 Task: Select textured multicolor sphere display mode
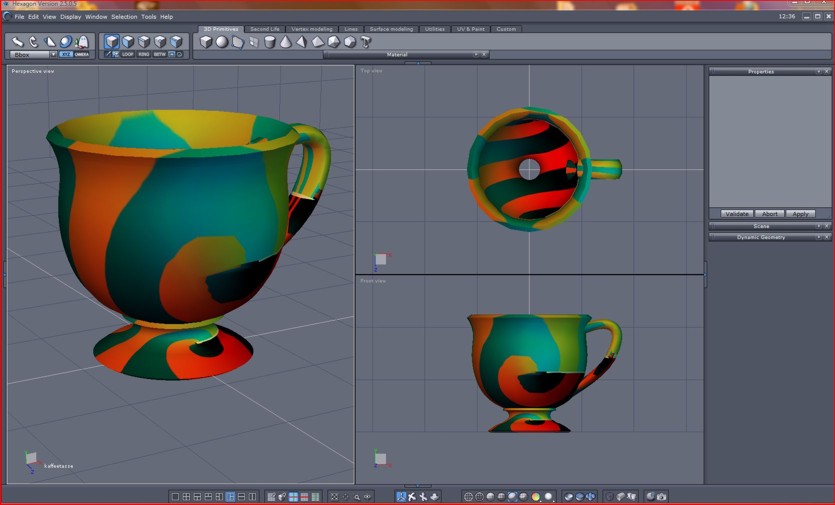pos(536,496)
